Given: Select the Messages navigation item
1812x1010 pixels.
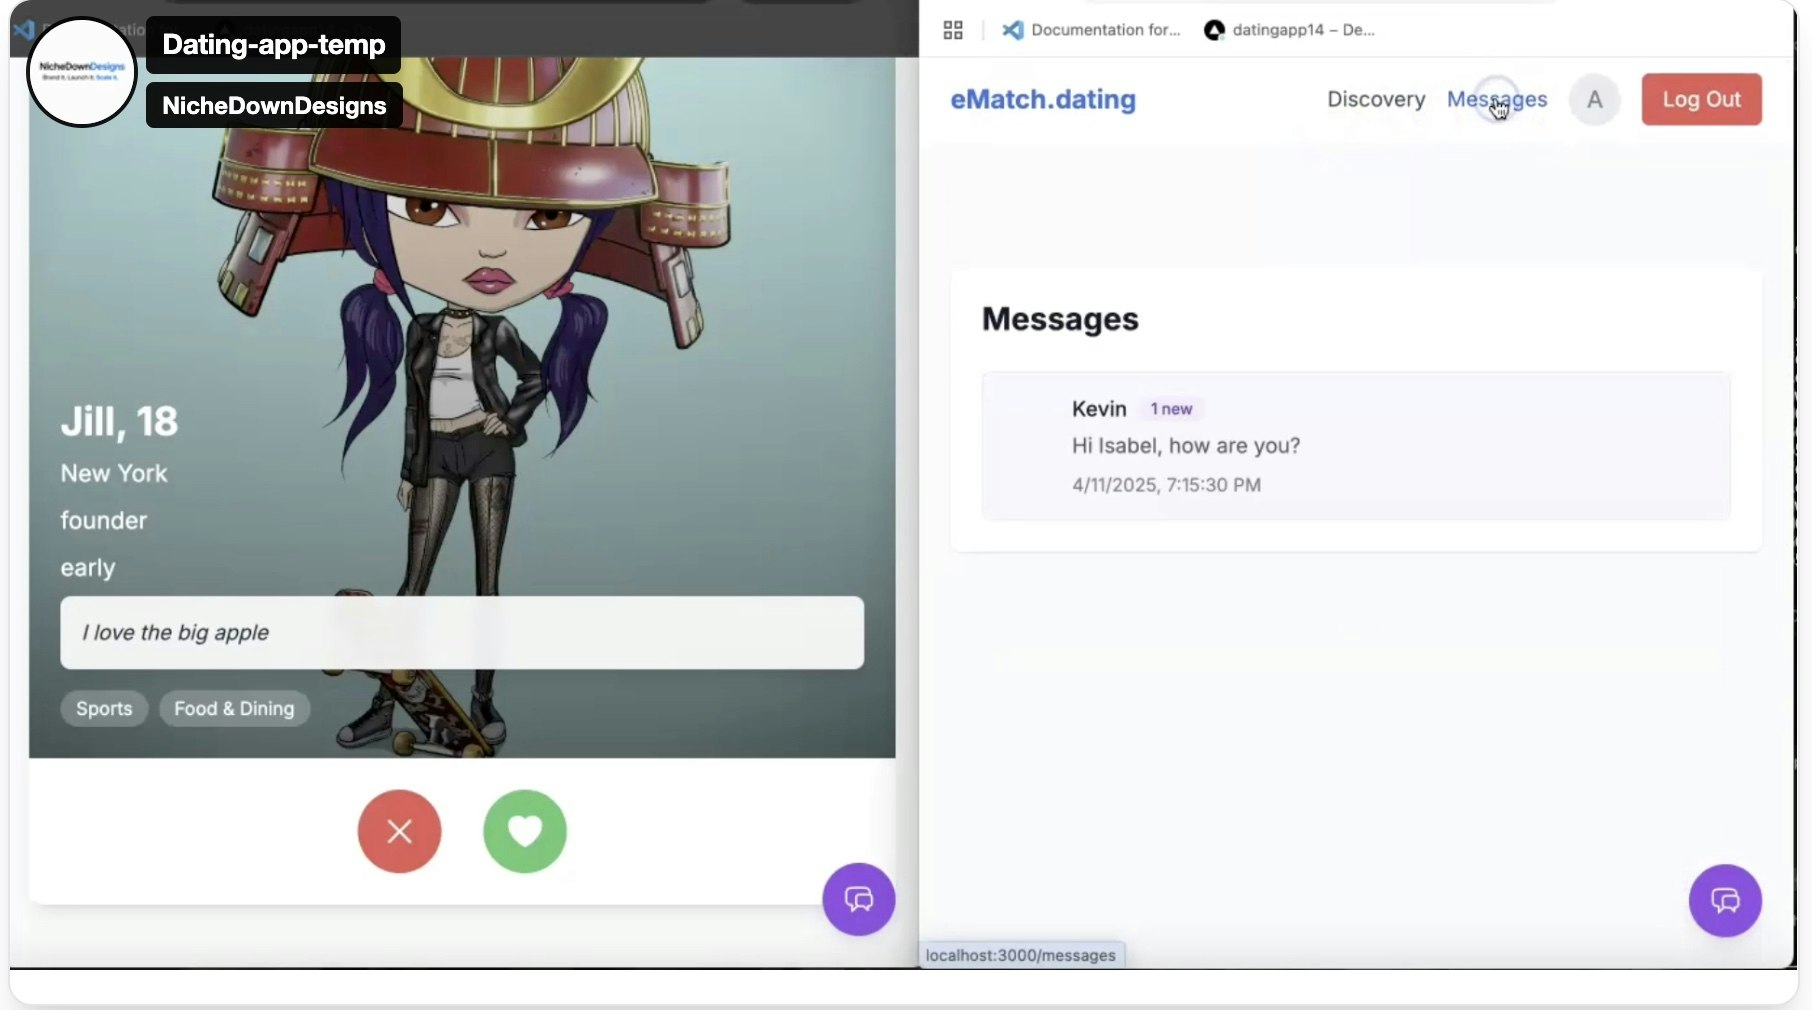Looking at the screenshot, I should tap(1496, 99).
